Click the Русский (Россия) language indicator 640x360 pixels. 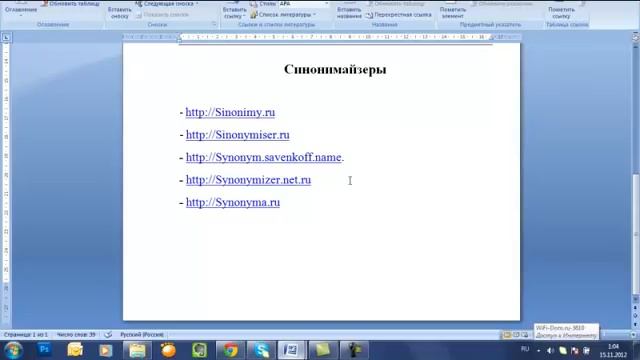142,335
